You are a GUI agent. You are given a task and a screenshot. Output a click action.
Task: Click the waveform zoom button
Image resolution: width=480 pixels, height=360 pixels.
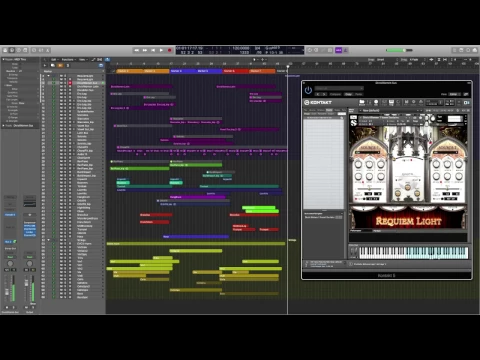[x=431, y=60]
